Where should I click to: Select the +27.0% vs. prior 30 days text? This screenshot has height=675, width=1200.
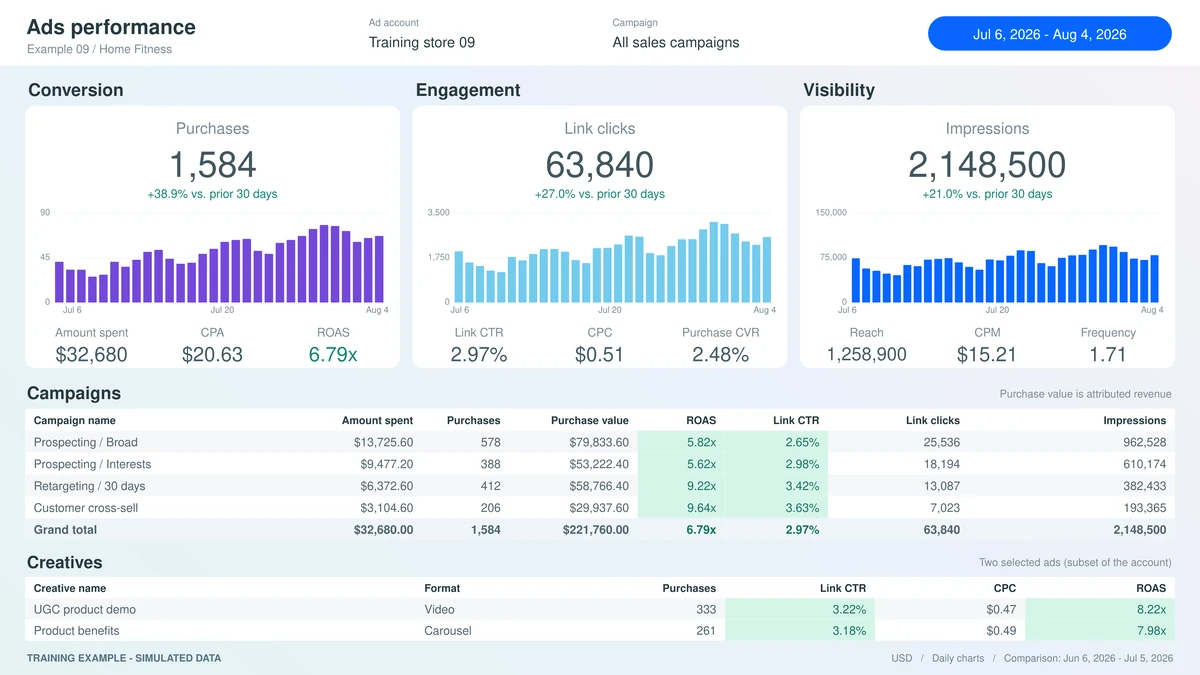coord(600,194)
